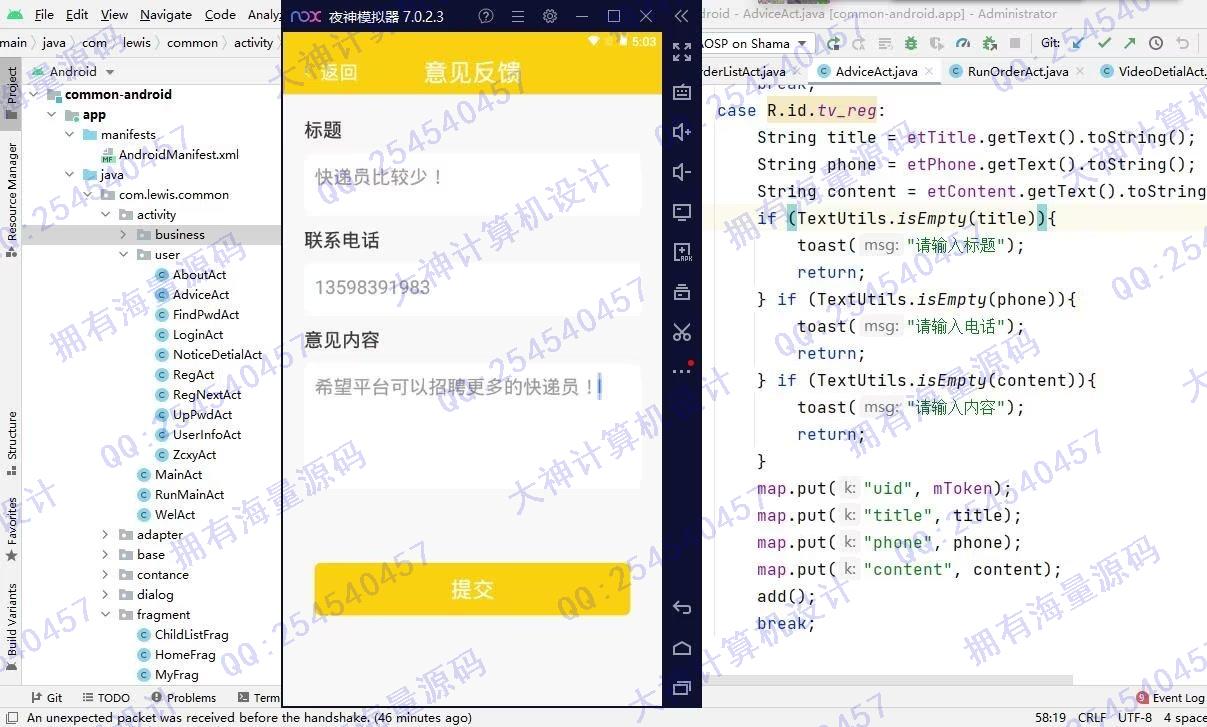Screen dimensions: 1207x727
Task: Close the AdviceAct.java tab
Action: tap(929, 72)
